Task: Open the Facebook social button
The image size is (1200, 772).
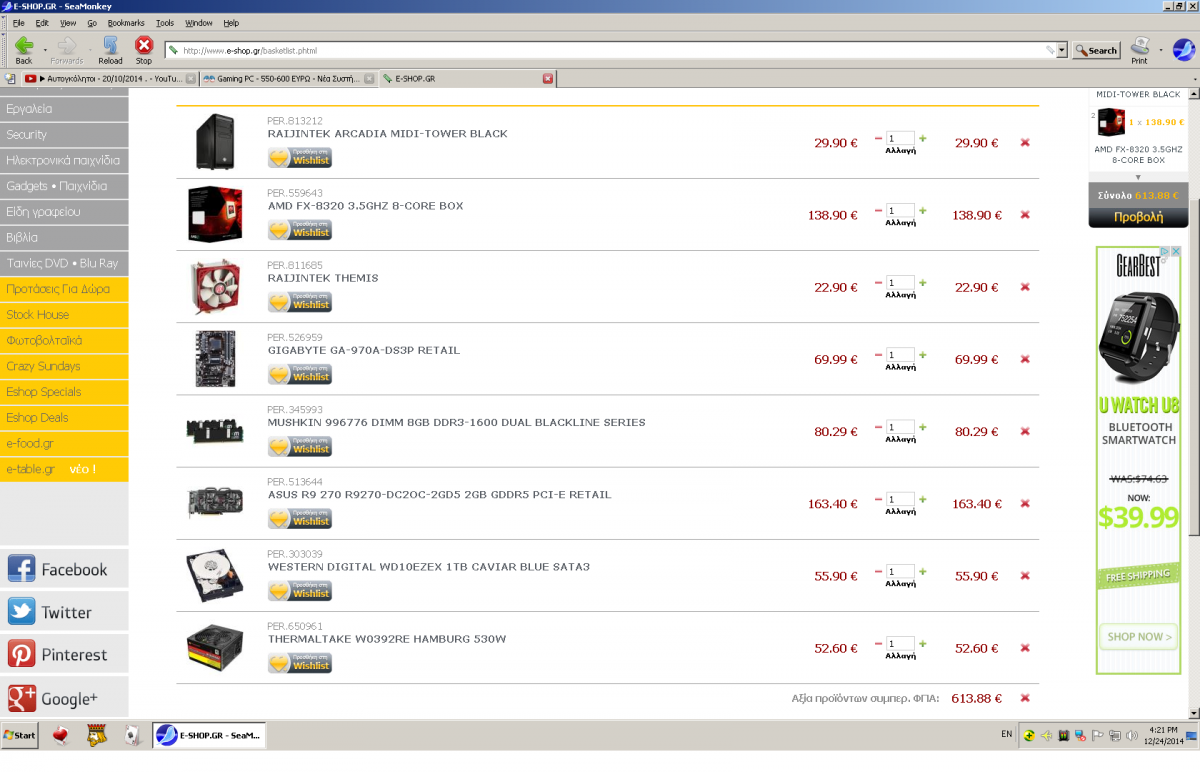Action: coord(64,568)
